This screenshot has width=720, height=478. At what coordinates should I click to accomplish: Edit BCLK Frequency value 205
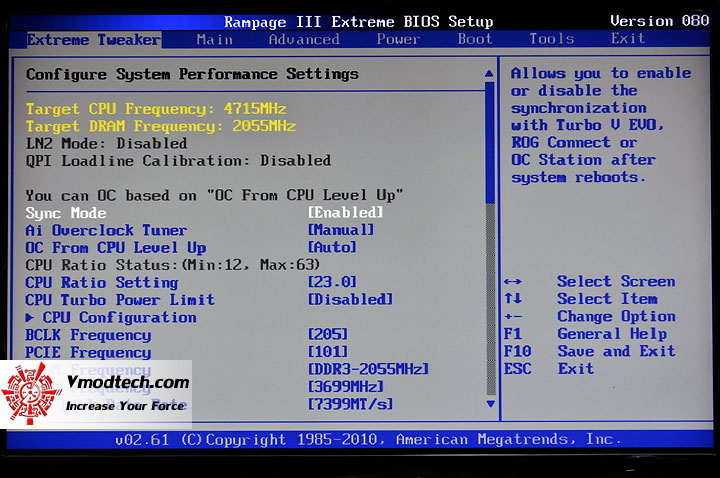click(x=327, y=334)
